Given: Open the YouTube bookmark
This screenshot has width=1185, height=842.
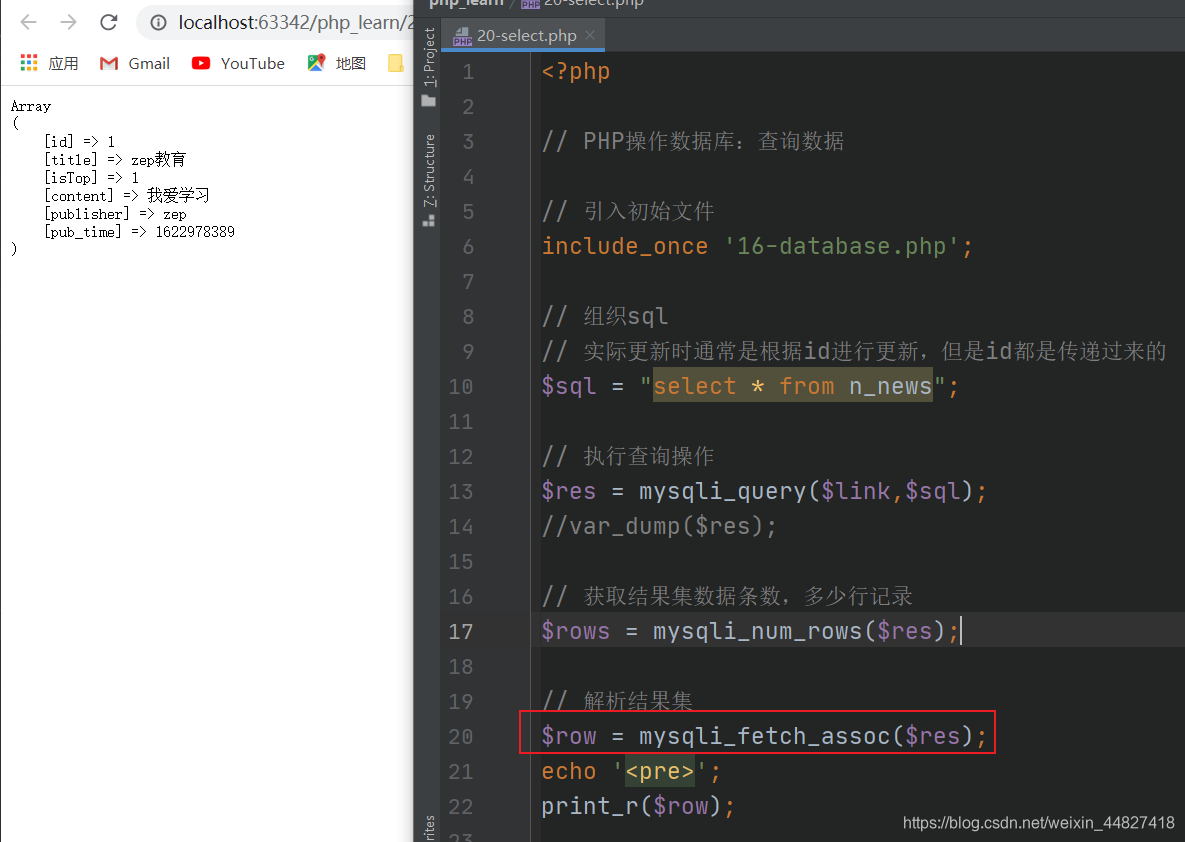Looking at the screenshot, I should tap(238, 63).
